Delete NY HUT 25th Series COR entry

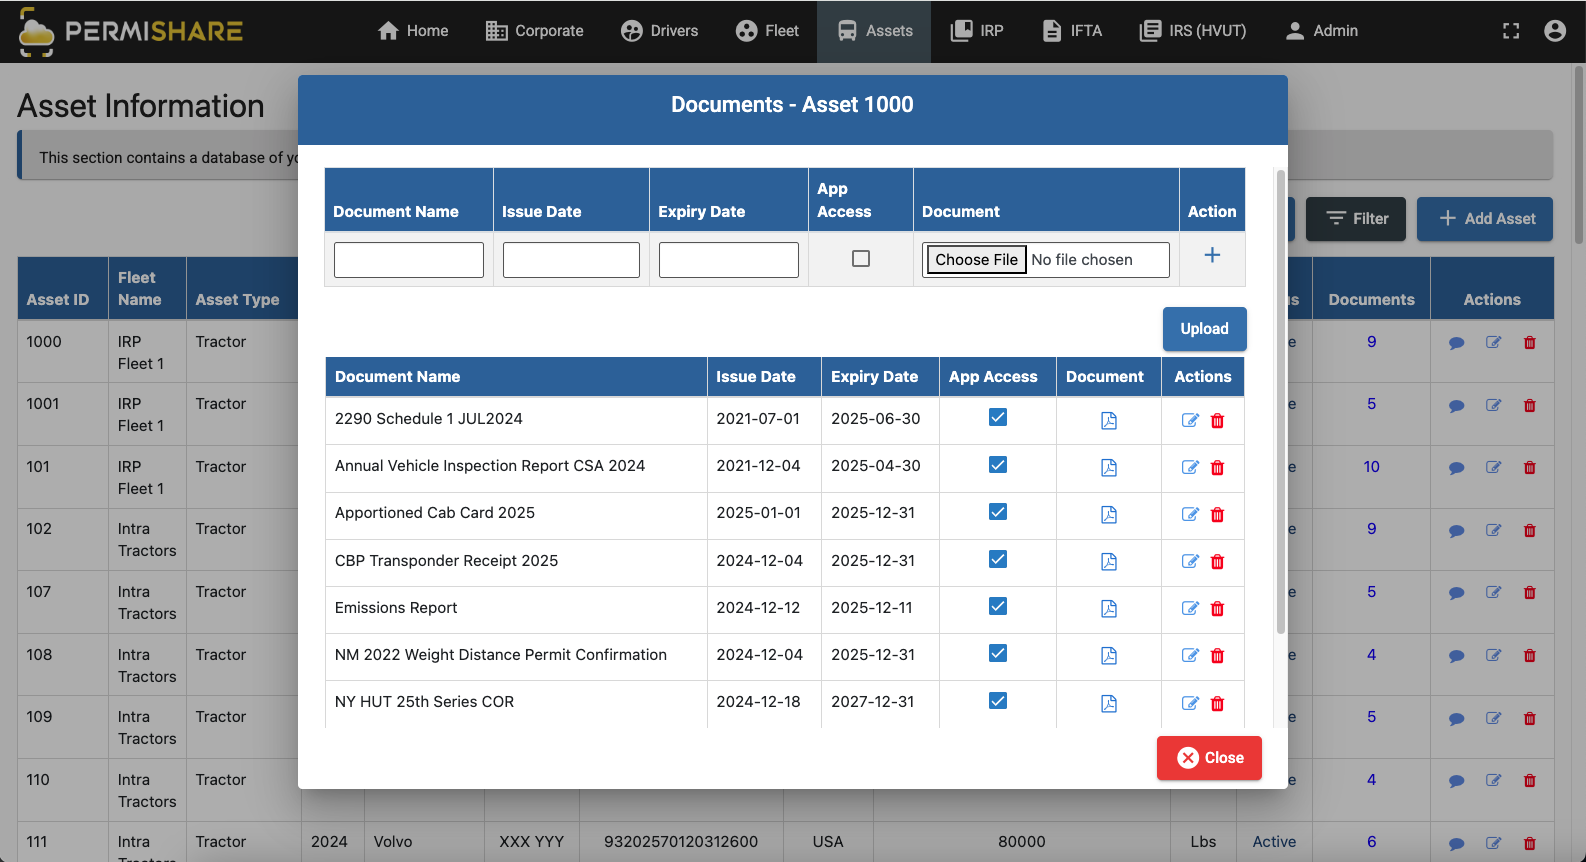[x=1217, y=704]
